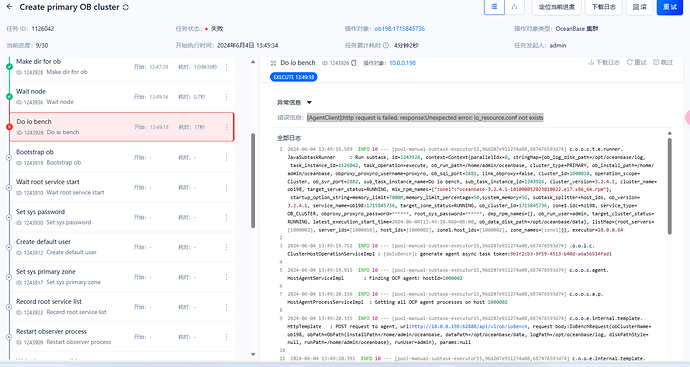Screen dimensions: 690x367
Task: Download the log for Do io bench subtask
Action: (604, 62)
